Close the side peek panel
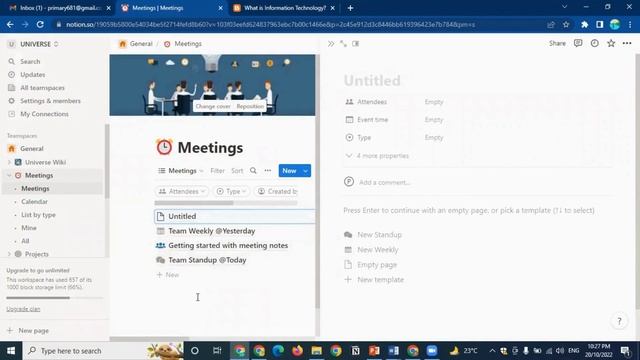This screenshot has width=640, height=360. point(331,44)
